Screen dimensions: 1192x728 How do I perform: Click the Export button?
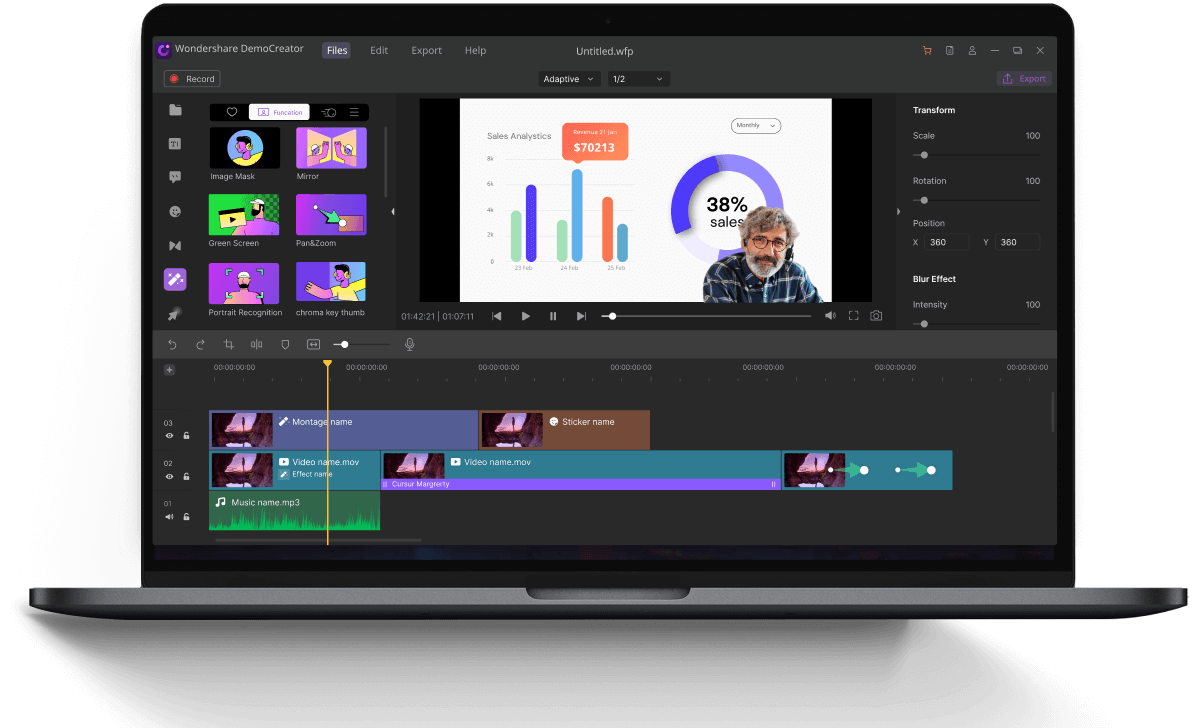pyautogui.click(x=1024, y=79)
